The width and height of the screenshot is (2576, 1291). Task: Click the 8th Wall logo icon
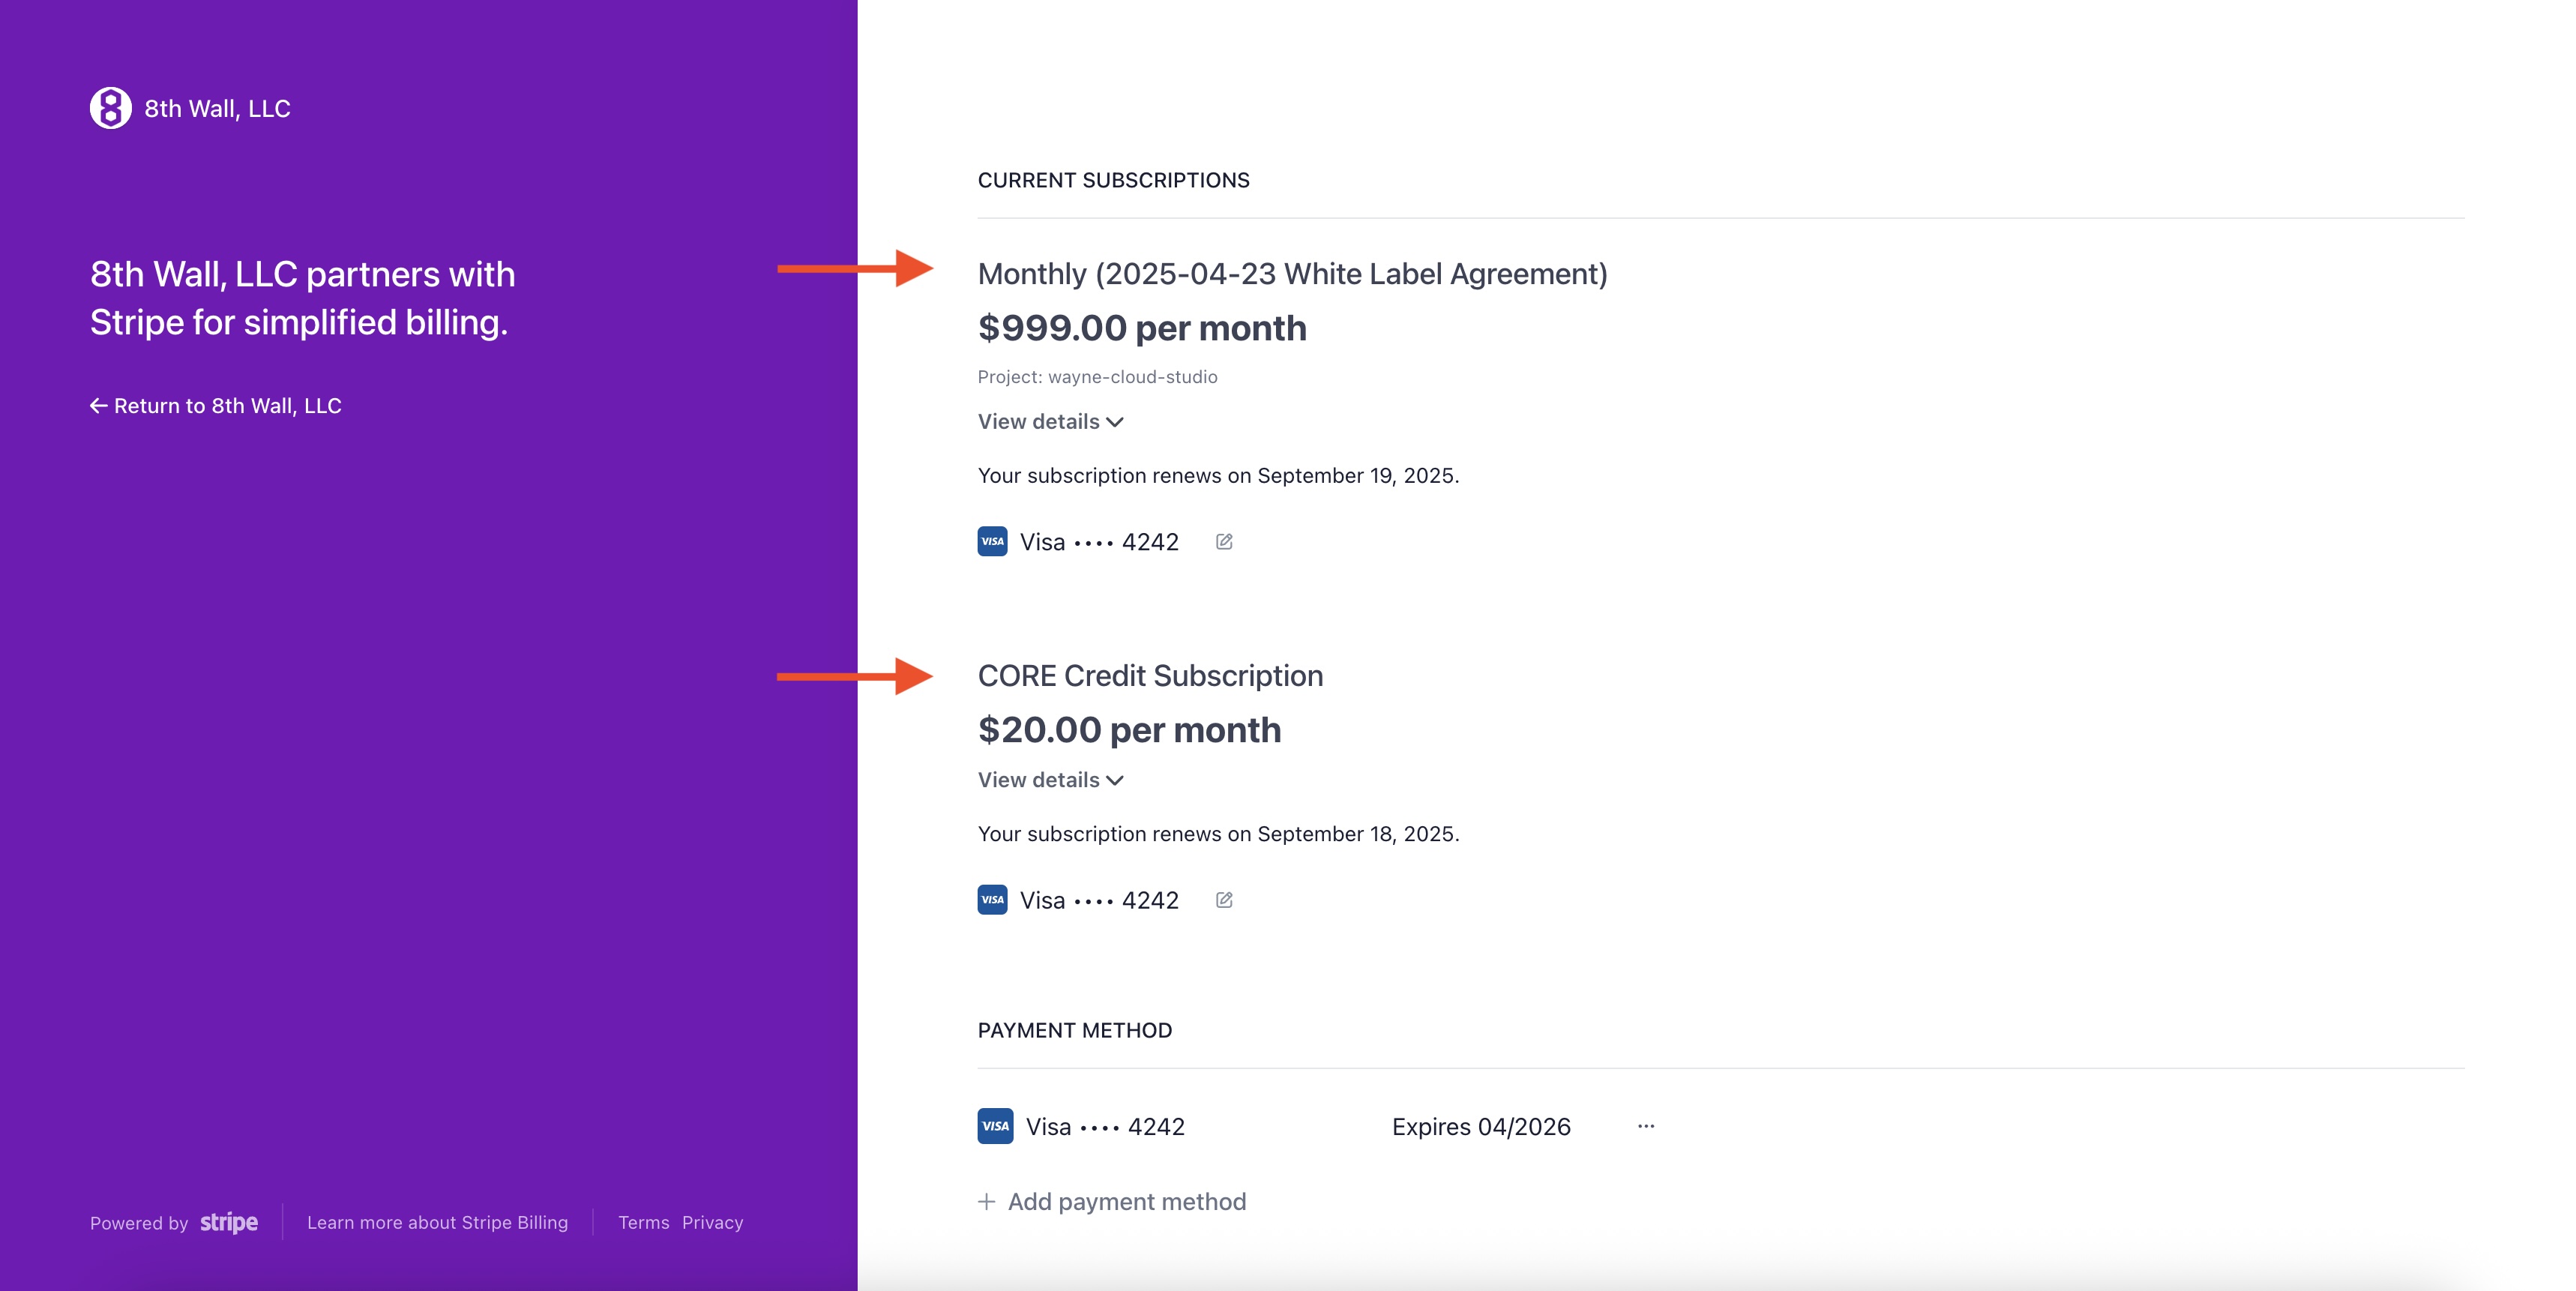click(x=110, y=108)
